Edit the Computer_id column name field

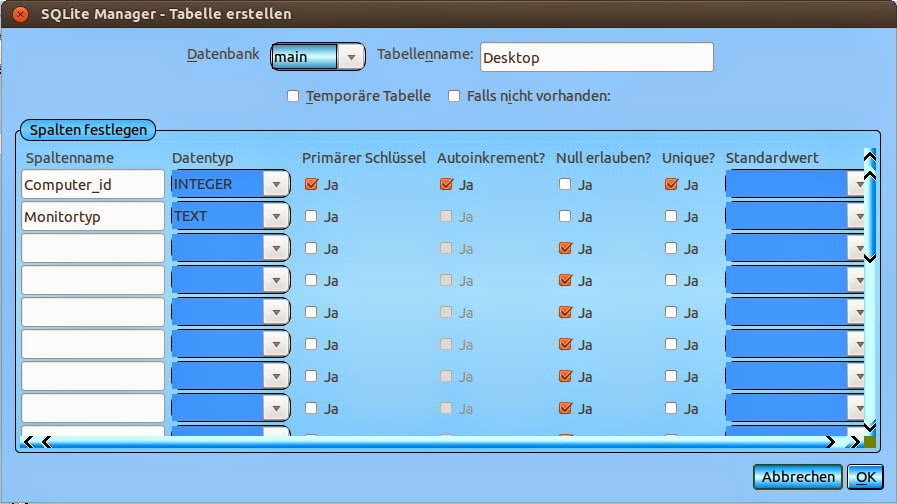(x=93, y=184)
